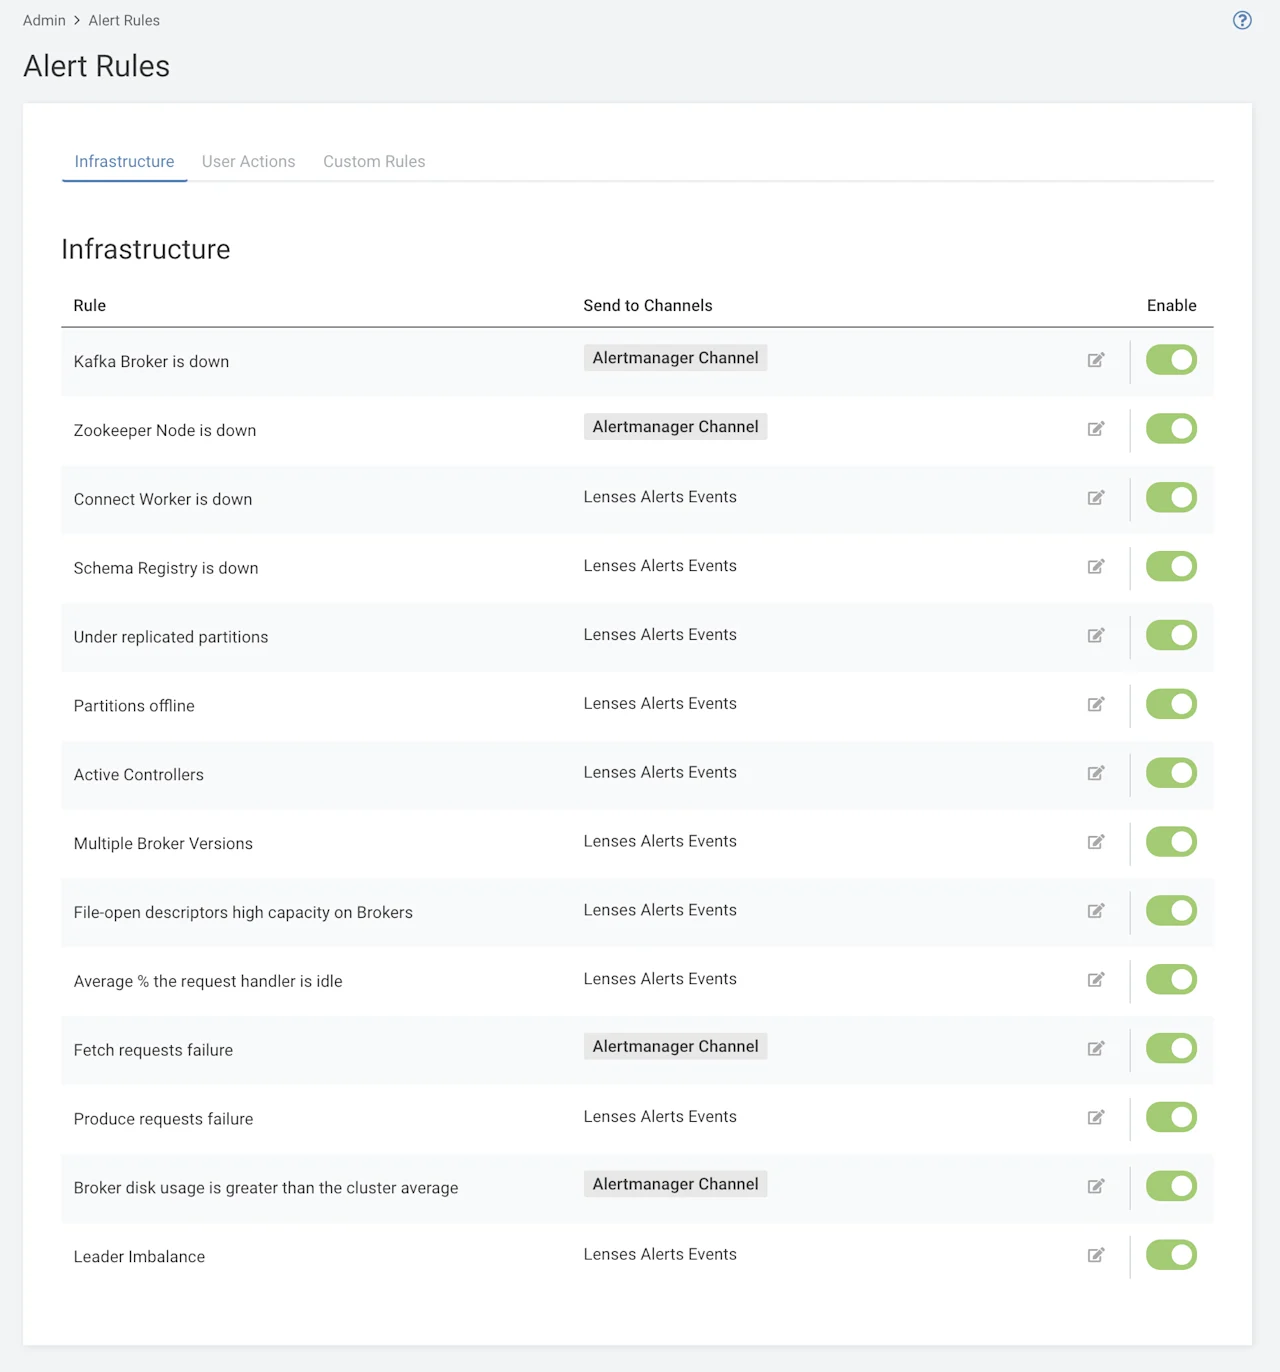
Task: Edit the Connect Worker is down rule
Action: coord(1096,498)
